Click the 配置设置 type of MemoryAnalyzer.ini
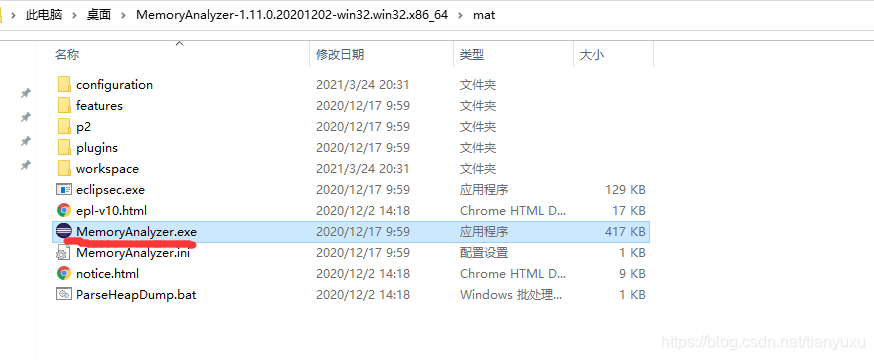 click(484, 252)
